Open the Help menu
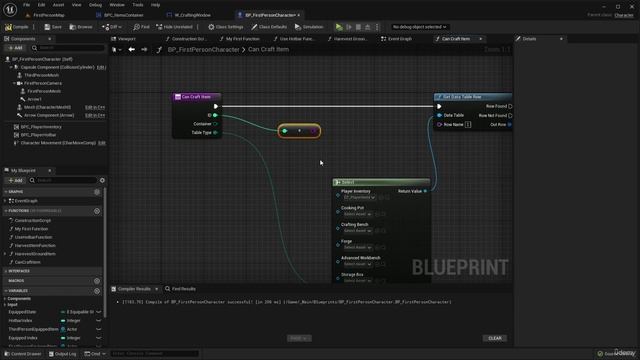Viewport: 640px width, 360px height. pyautogui.click(x=156, y=5)
